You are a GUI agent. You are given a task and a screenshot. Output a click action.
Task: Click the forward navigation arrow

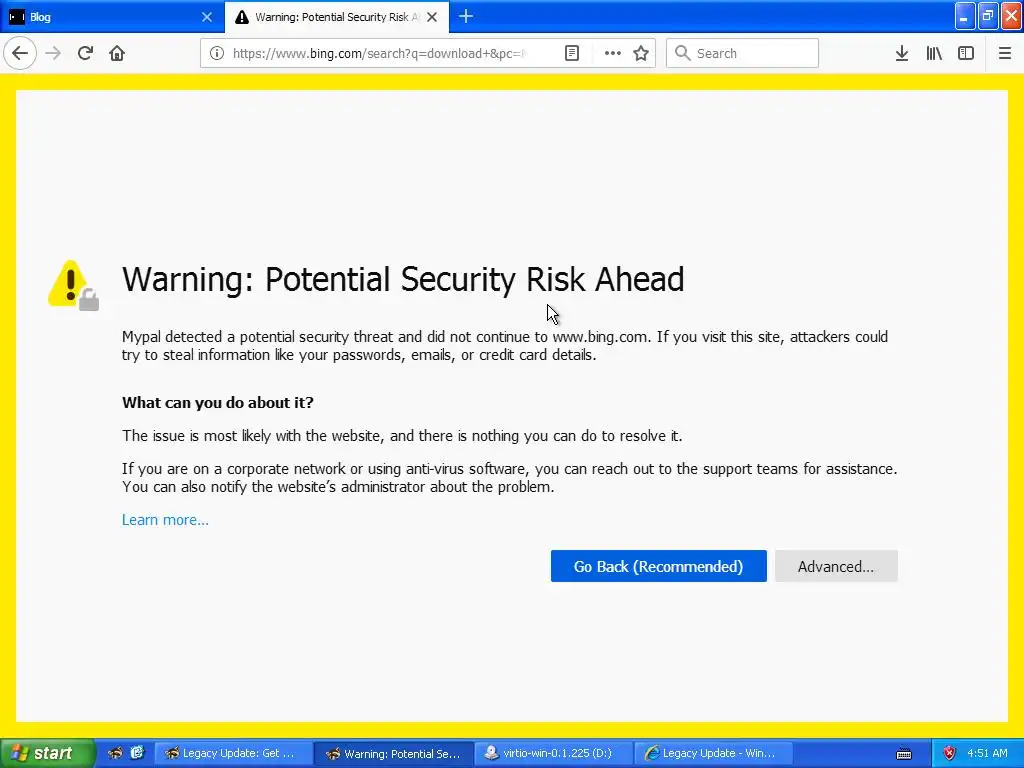[53, 54]
